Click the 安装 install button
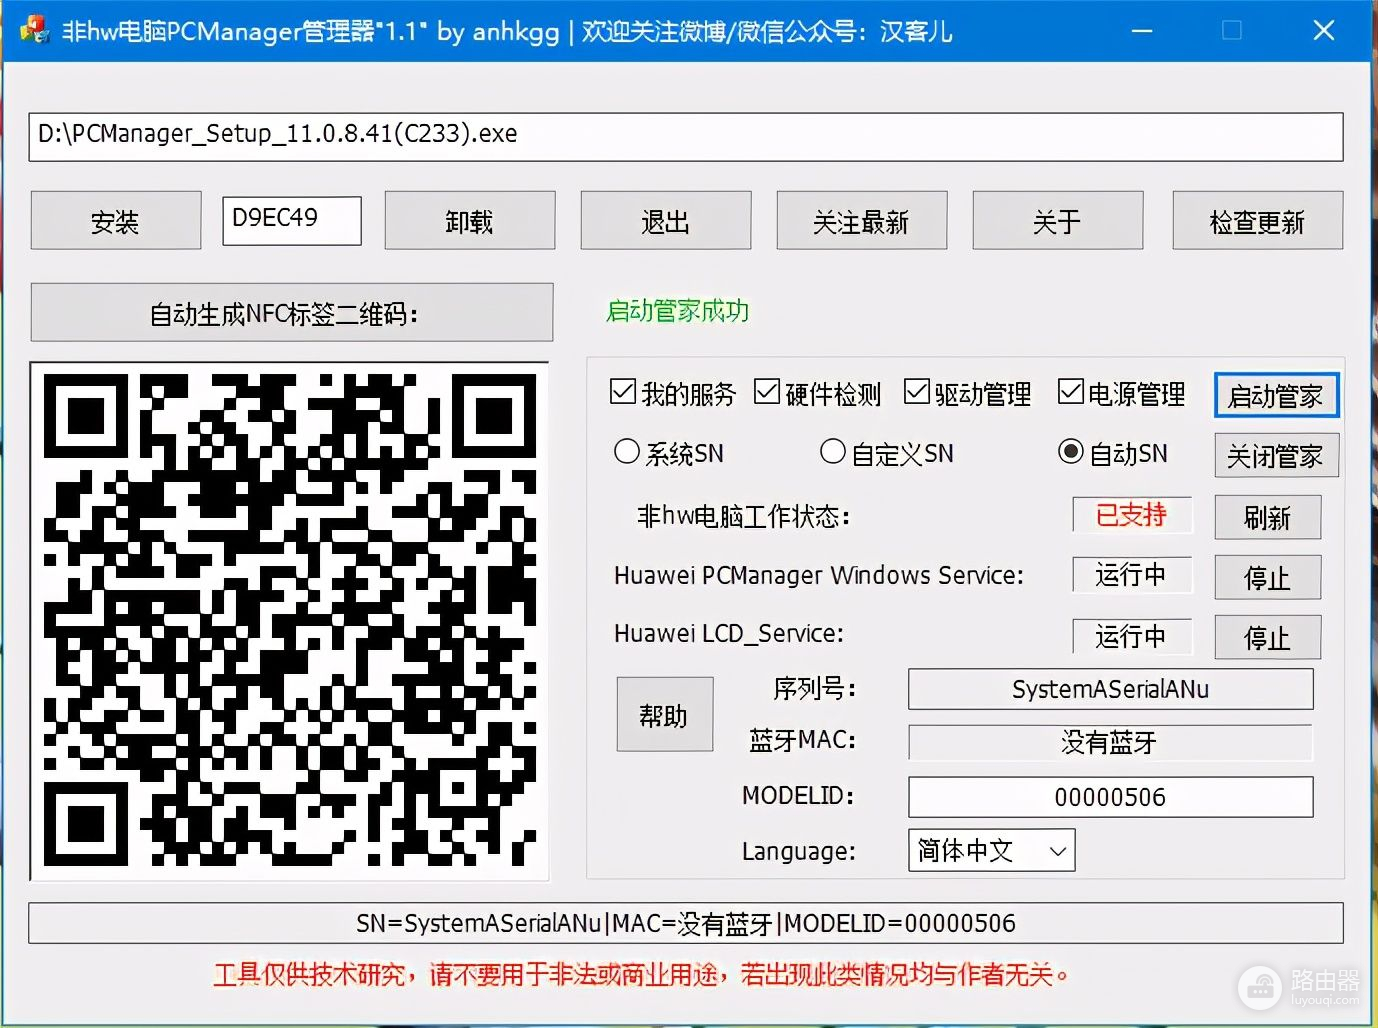 [x=116, y=221]
